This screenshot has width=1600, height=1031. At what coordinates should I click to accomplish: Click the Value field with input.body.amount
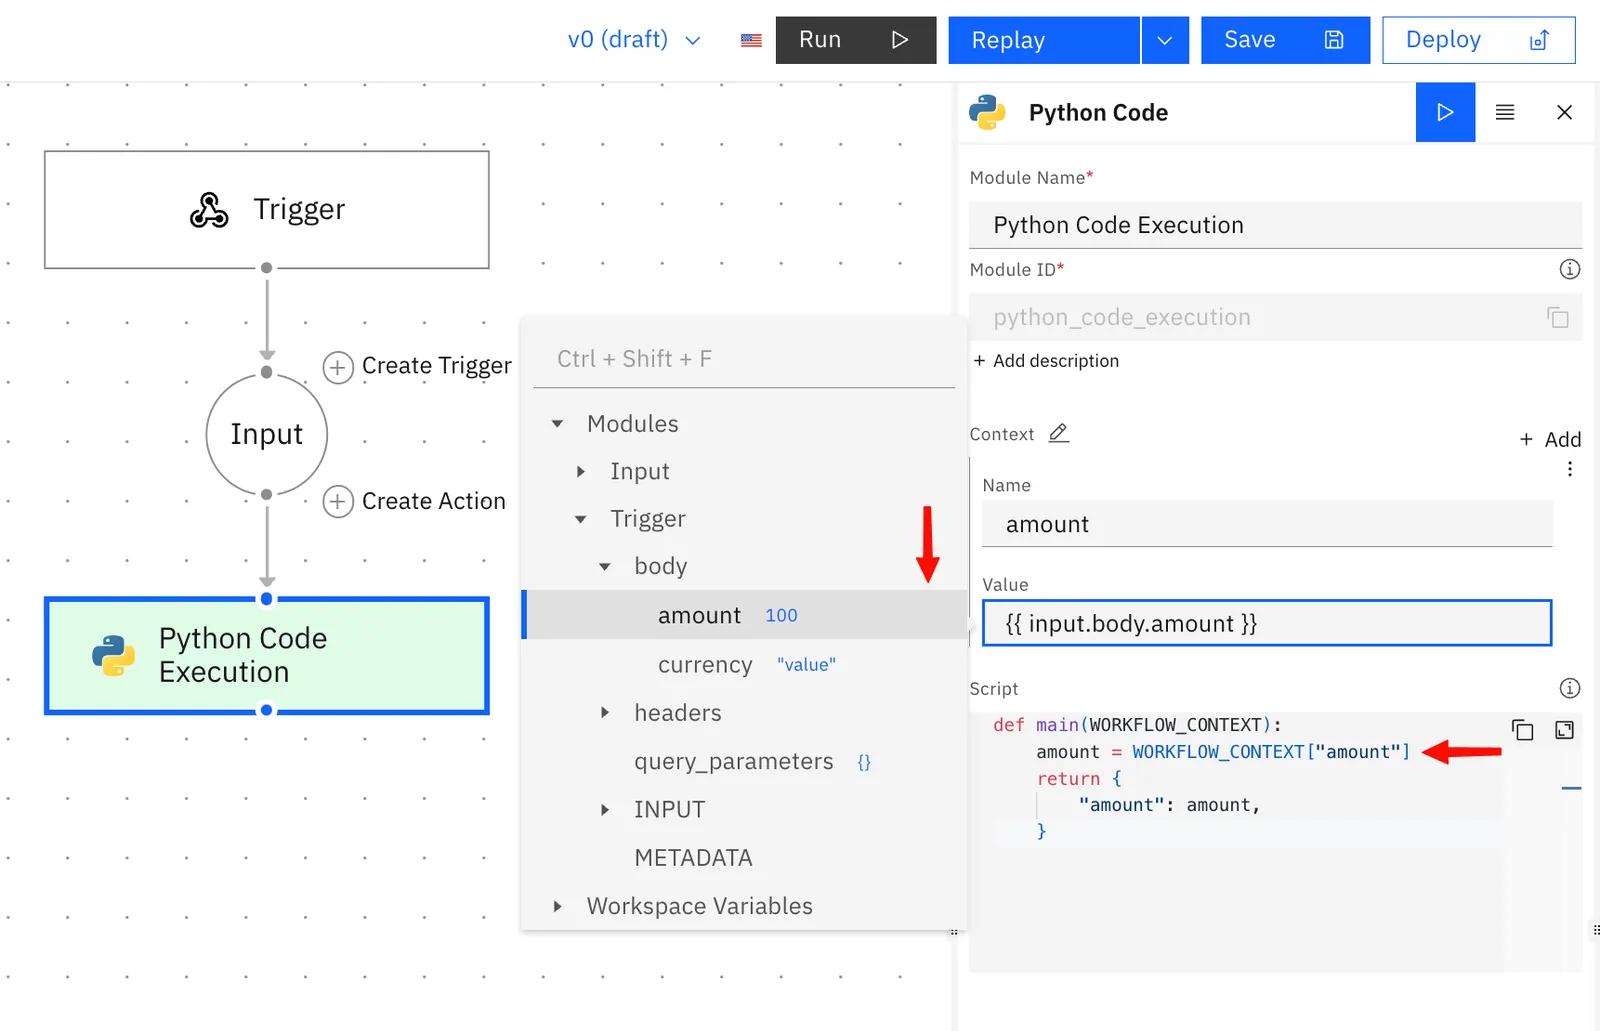point(1267,623)
